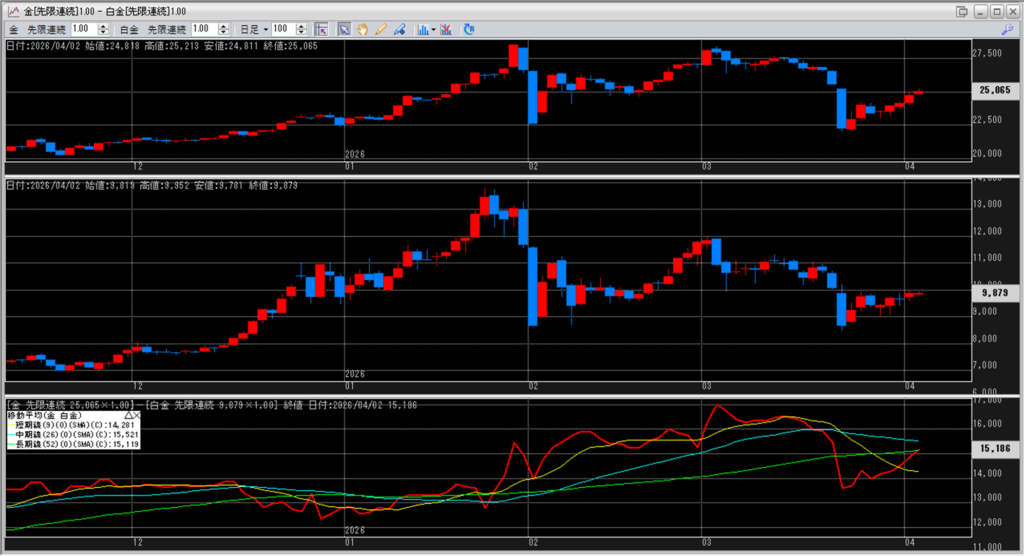Select the arrow pointer tool

(x=344, y=29)
